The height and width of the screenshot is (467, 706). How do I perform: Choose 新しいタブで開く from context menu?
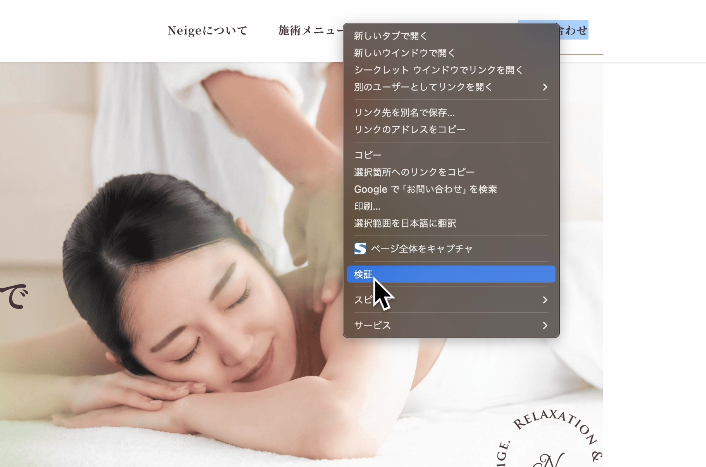tap(451, 36)
